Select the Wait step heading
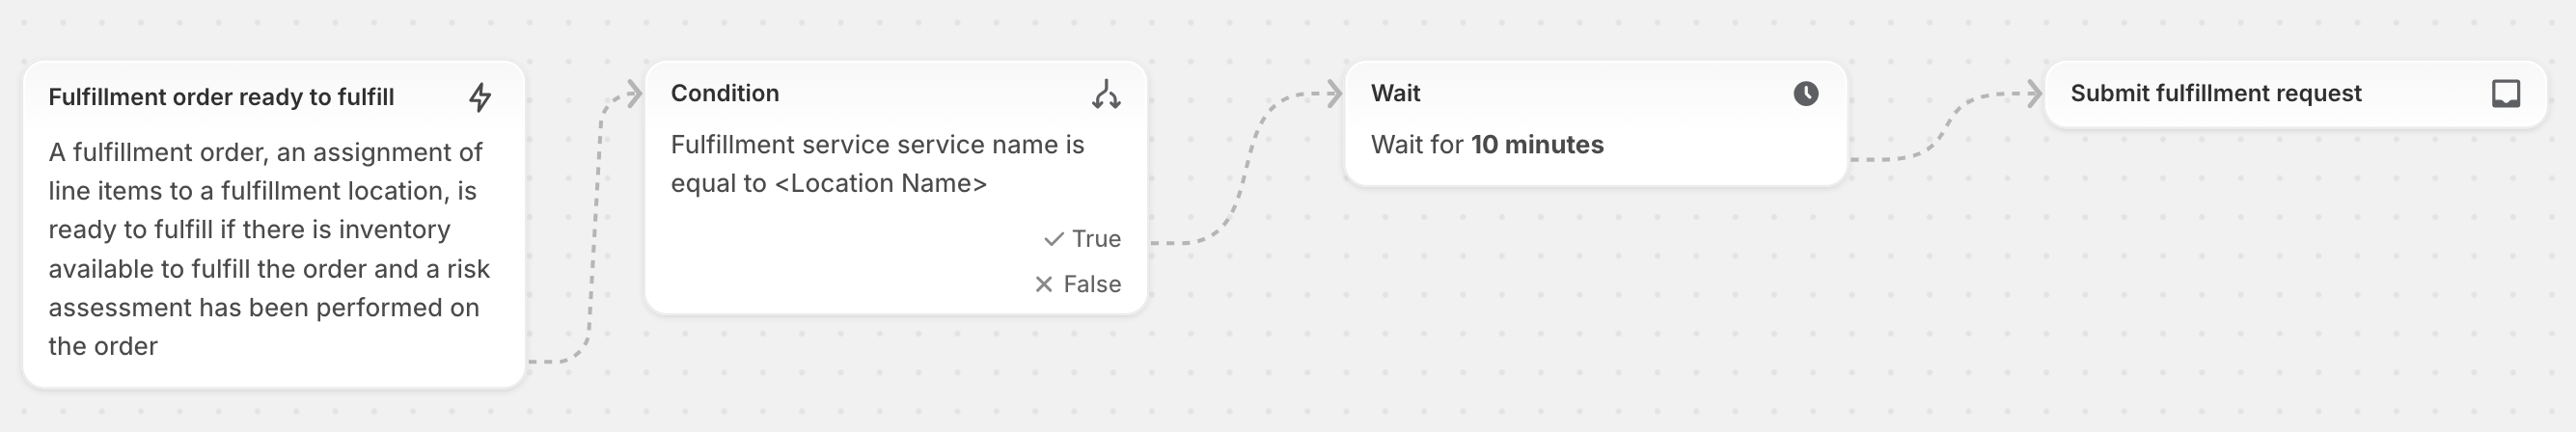The image size is (2576, 432). click(1395, 93)
